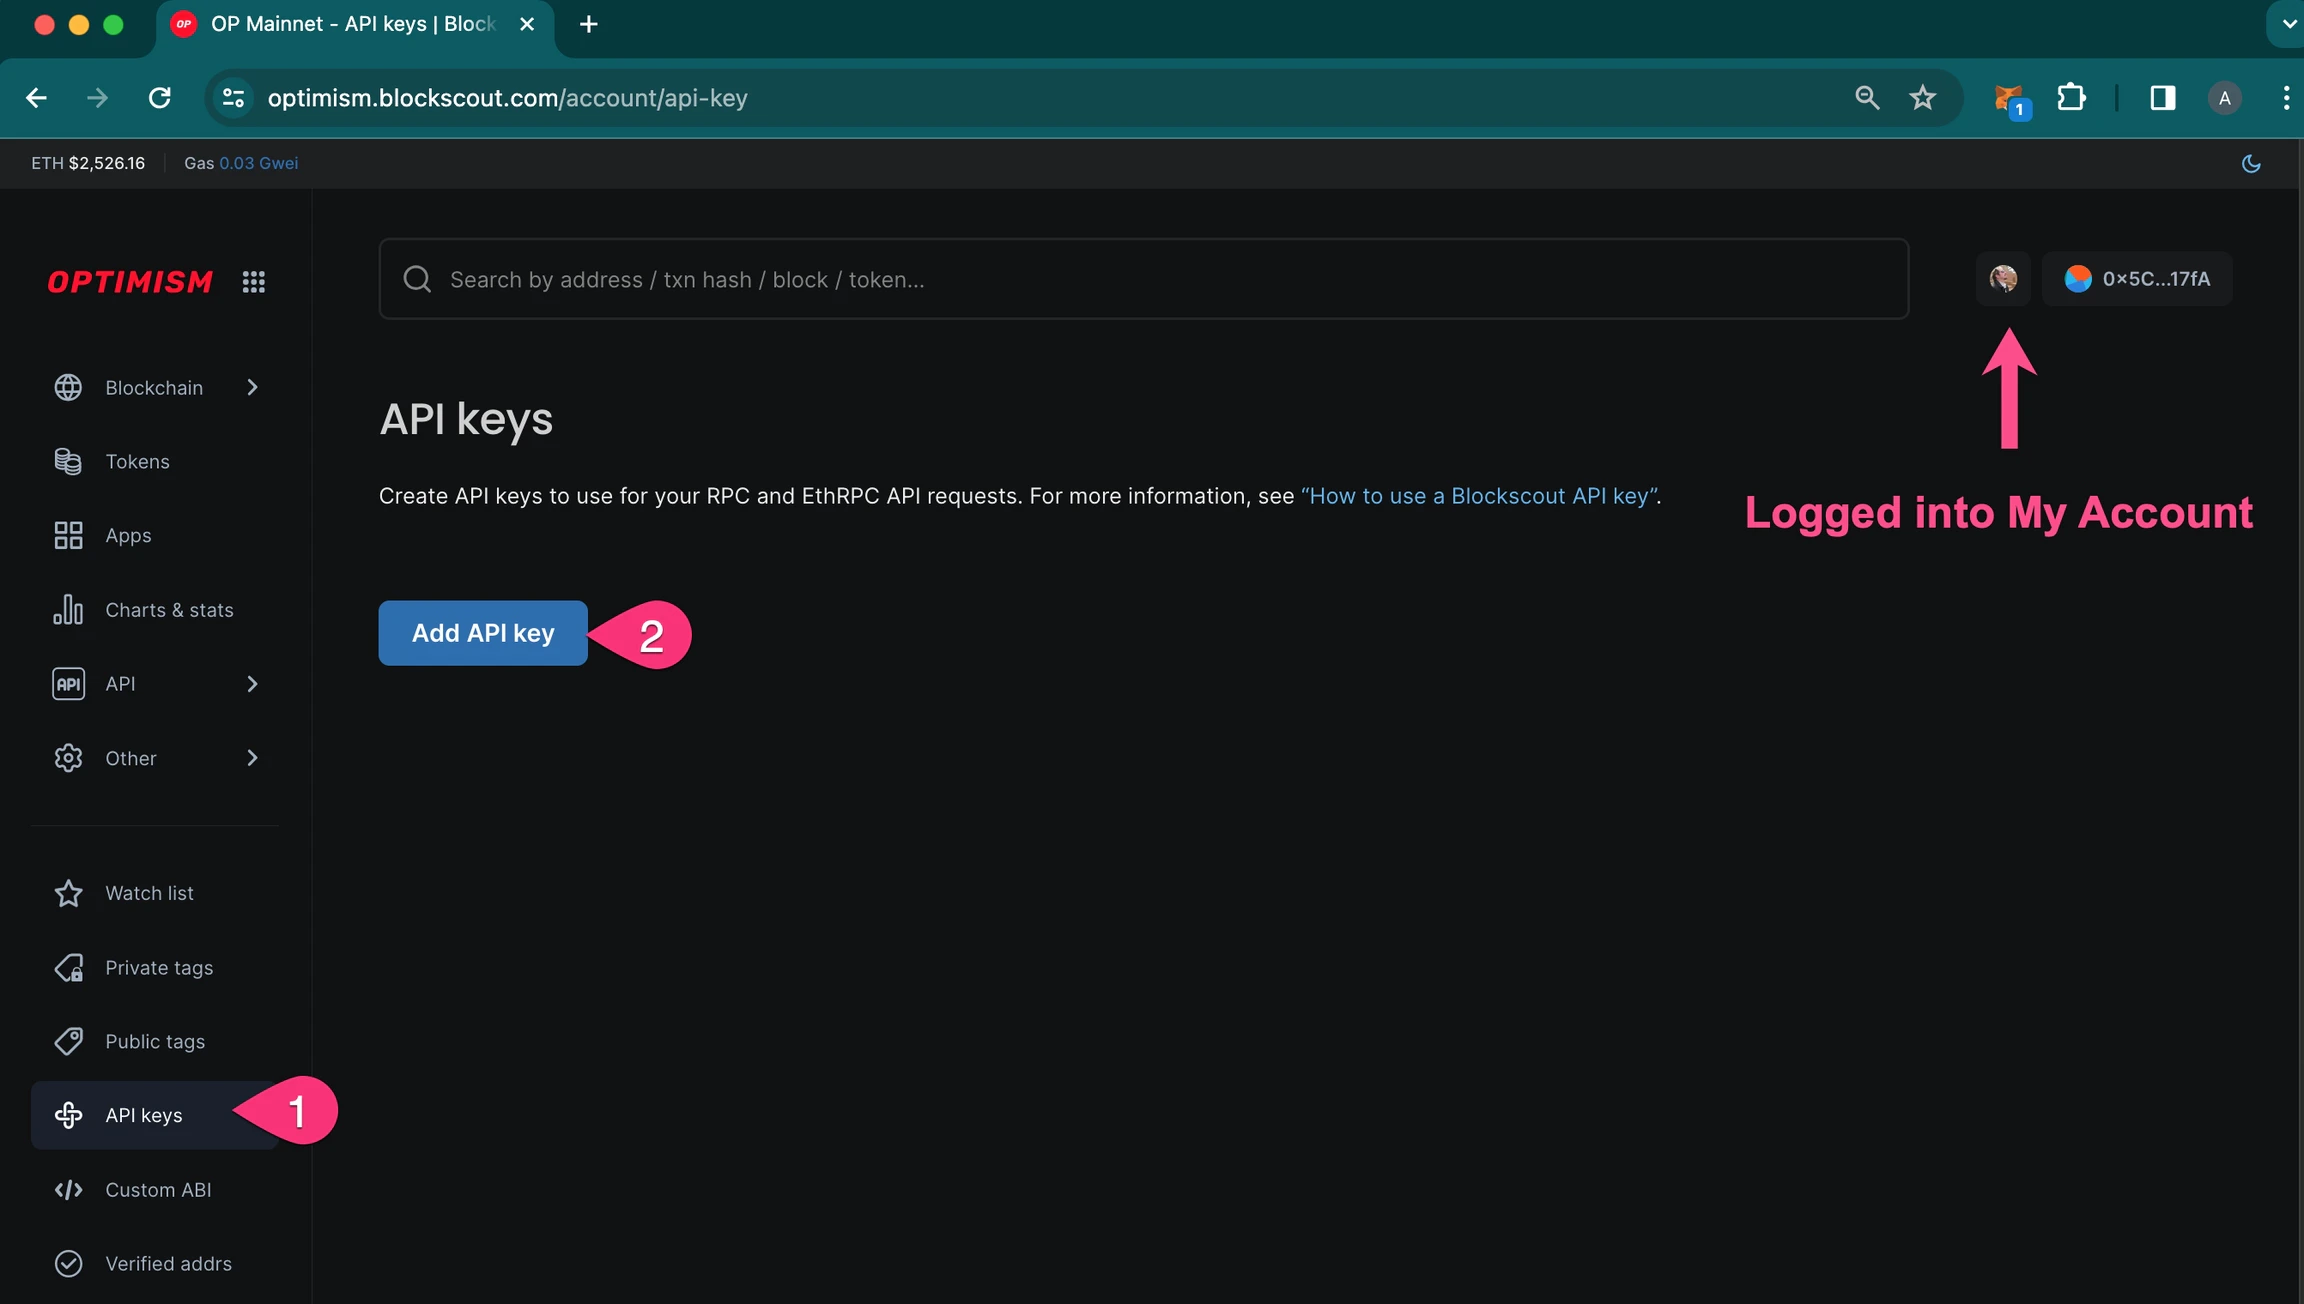
Task: Open wallet address 0x5C...17fA button
Action: click(x=2137, y=279)
